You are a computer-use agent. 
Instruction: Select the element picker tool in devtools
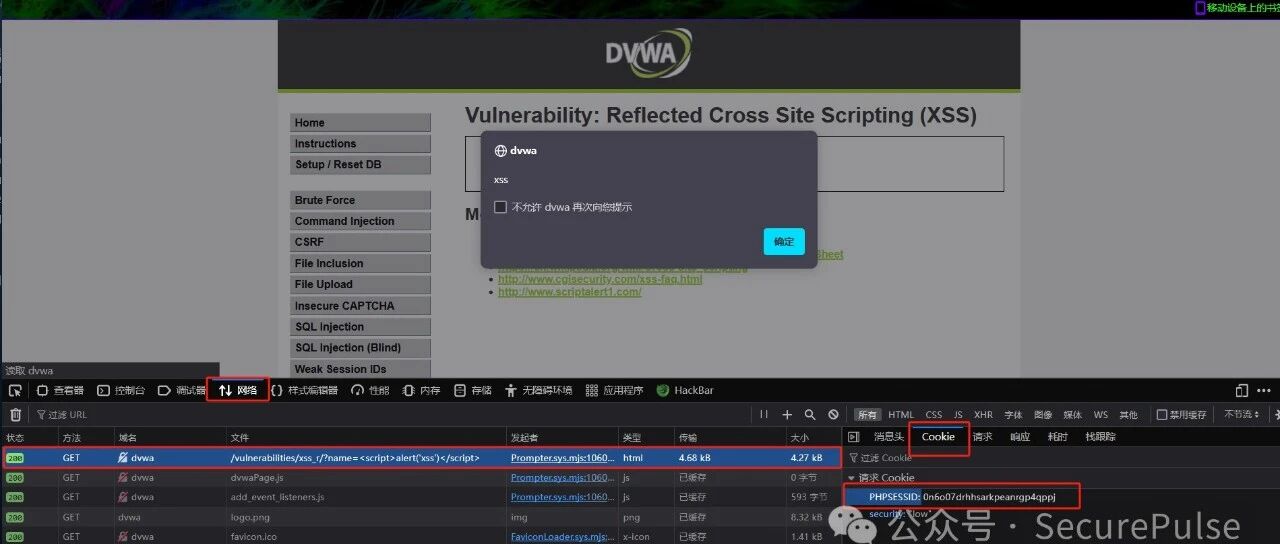(15, 390)
